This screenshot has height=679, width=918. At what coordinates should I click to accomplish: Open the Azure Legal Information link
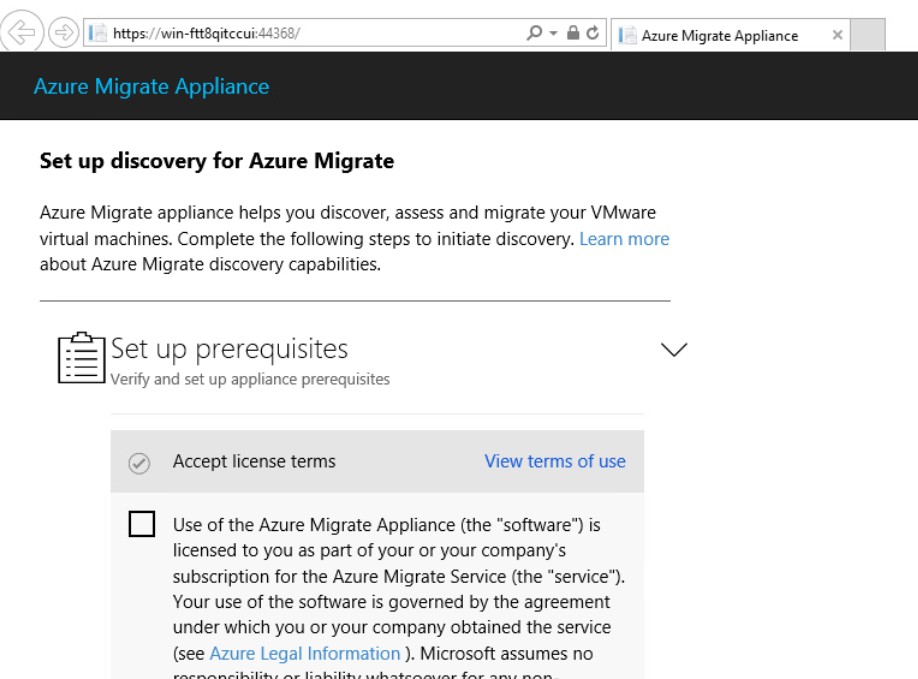click(x=305, y=653)
